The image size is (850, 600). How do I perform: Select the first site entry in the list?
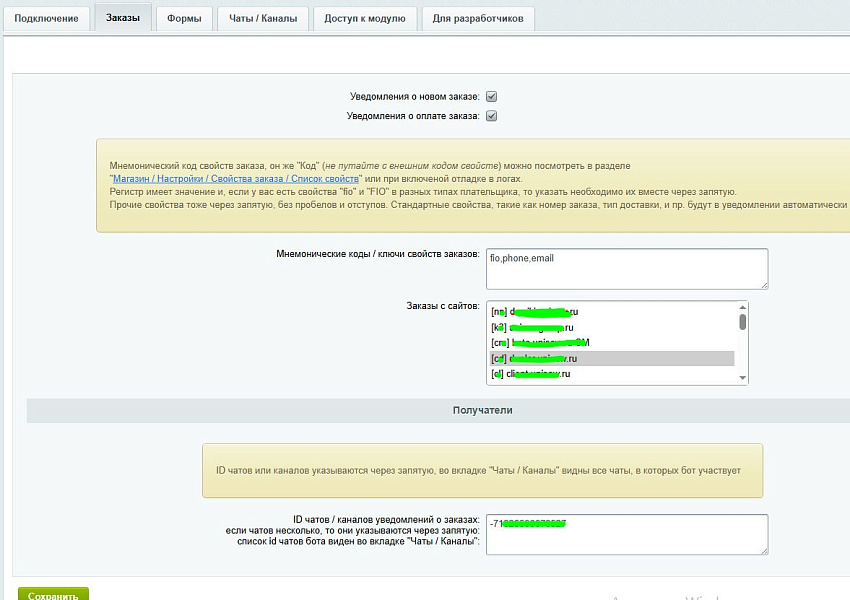[x=610, y=311]
